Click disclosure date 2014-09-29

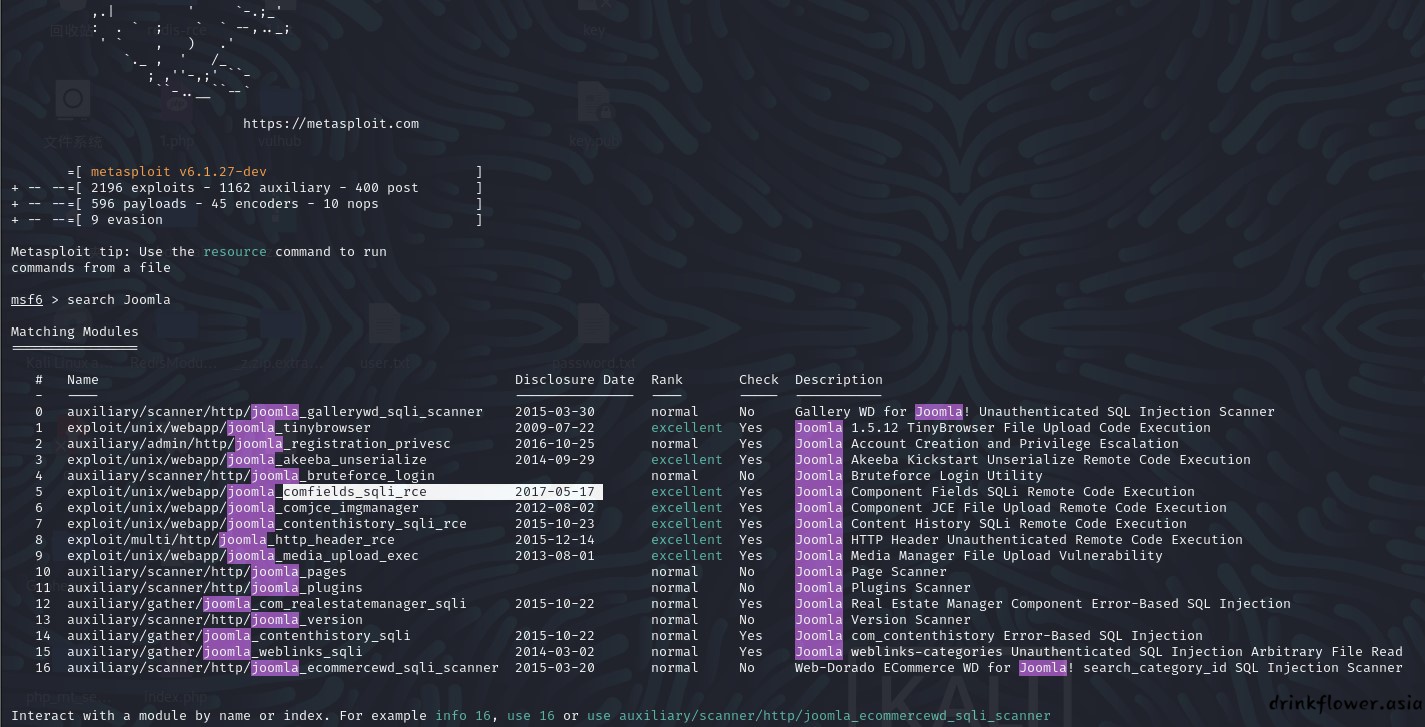click(555, 460)
